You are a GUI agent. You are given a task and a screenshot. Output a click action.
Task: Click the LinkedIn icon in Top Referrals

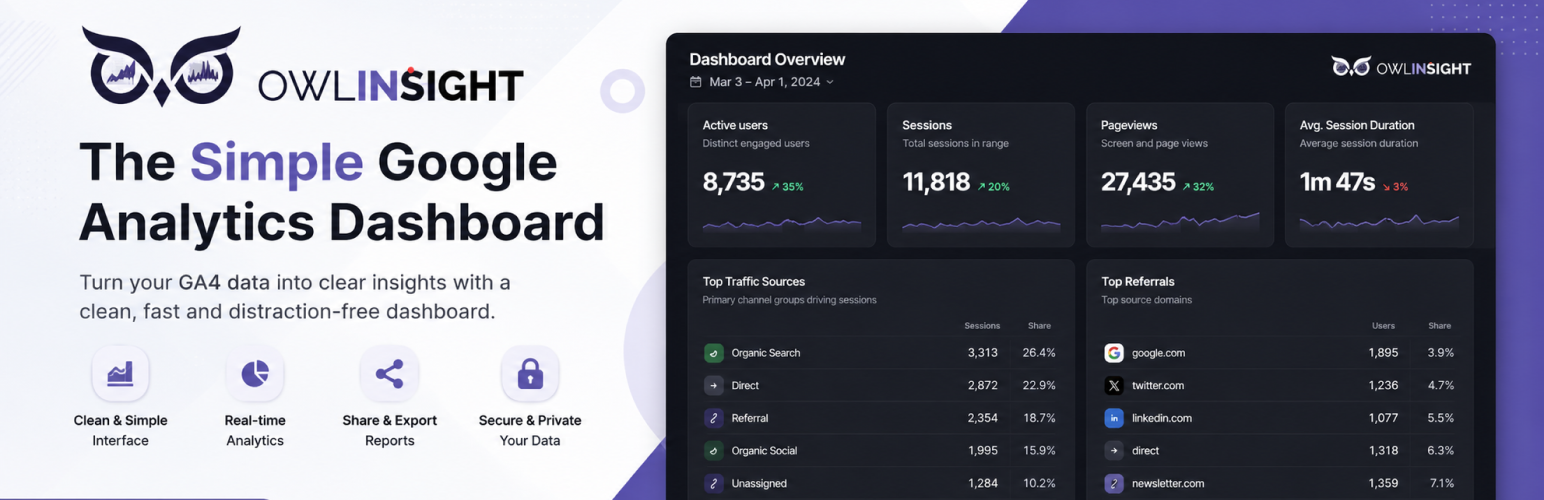pos(1114,418)
